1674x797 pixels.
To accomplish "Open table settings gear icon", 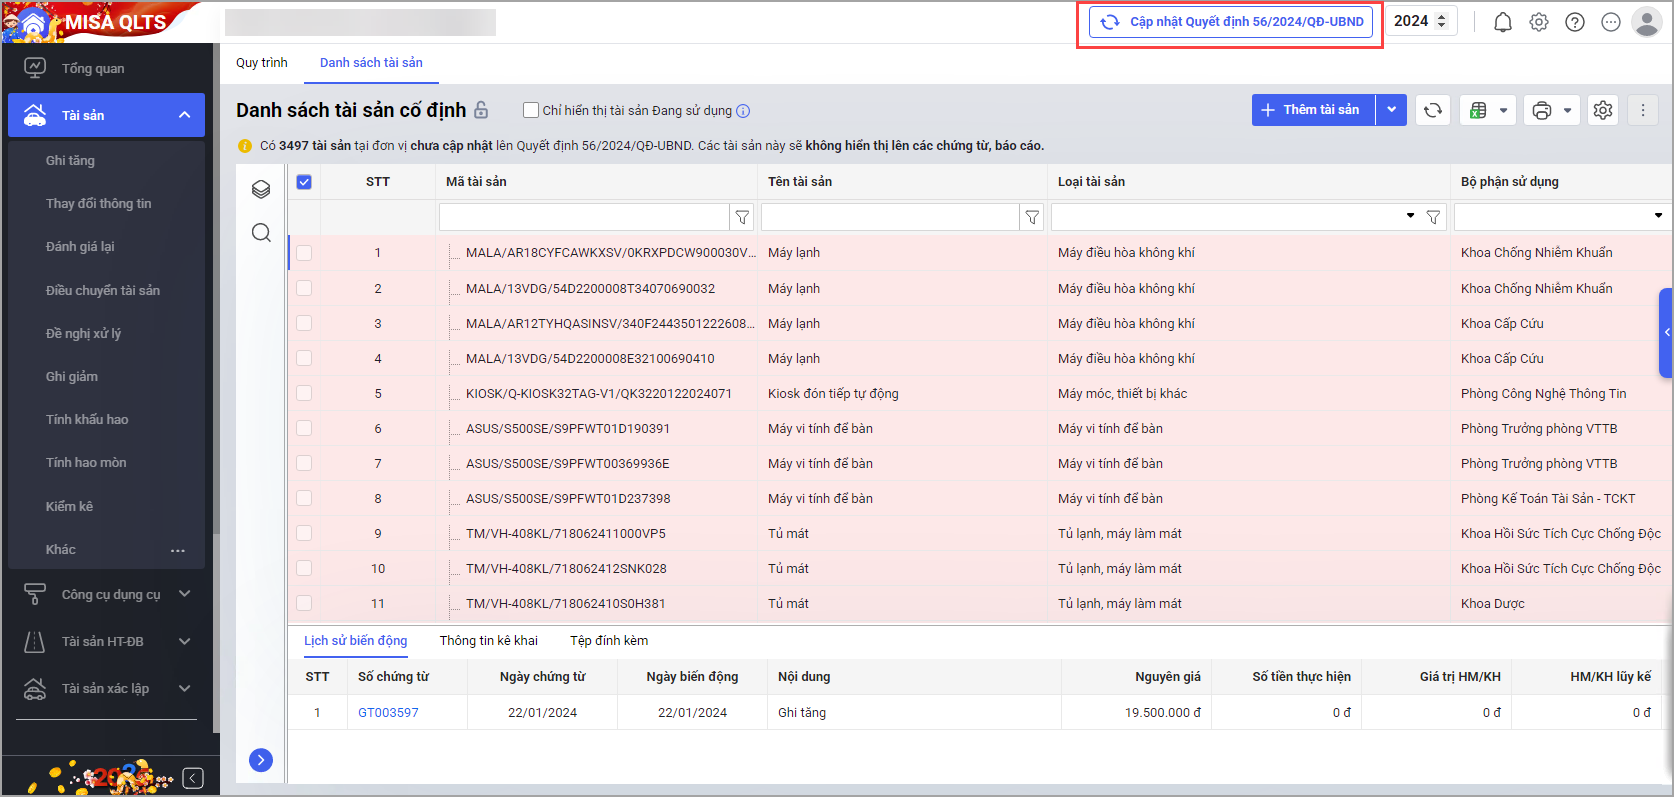I will pyautogui.click(x=1603, y=110).
